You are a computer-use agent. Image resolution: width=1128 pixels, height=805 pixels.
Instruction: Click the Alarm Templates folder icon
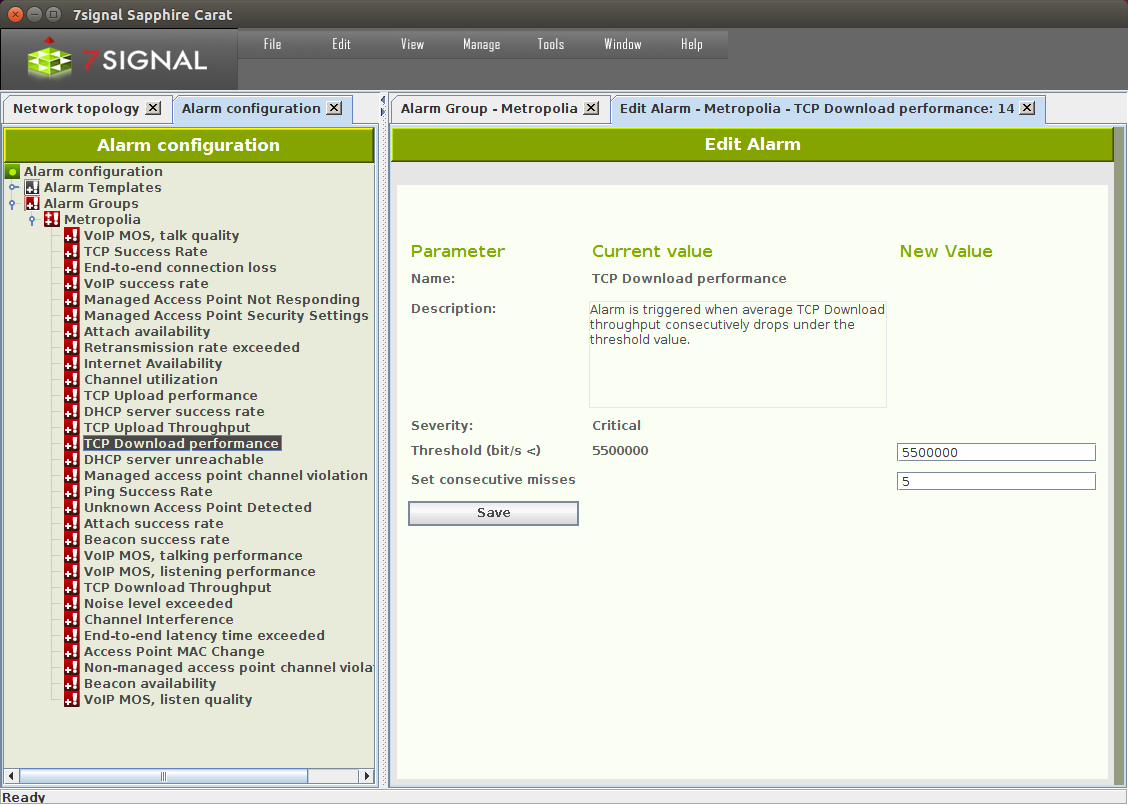tap(32, 188)
